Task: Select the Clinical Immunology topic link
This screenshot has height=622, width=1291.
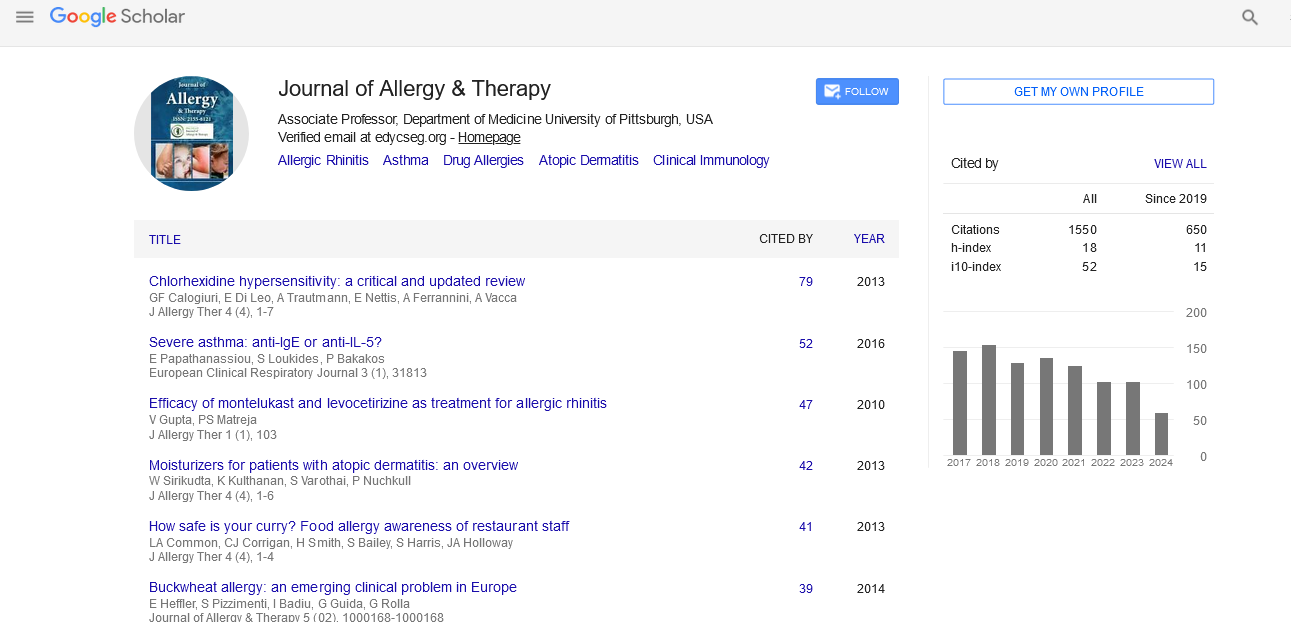Action: (711, 160)
